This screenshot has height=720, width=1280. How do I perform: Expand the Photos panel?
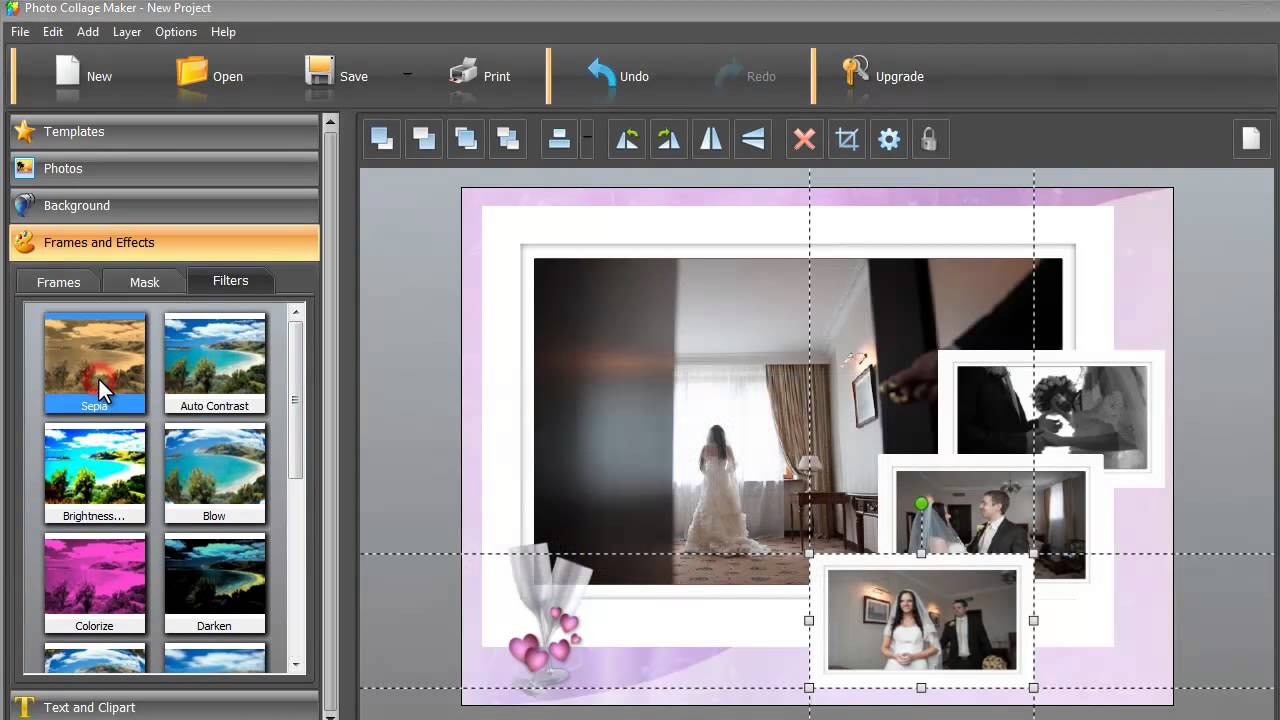tap(164, 169)
